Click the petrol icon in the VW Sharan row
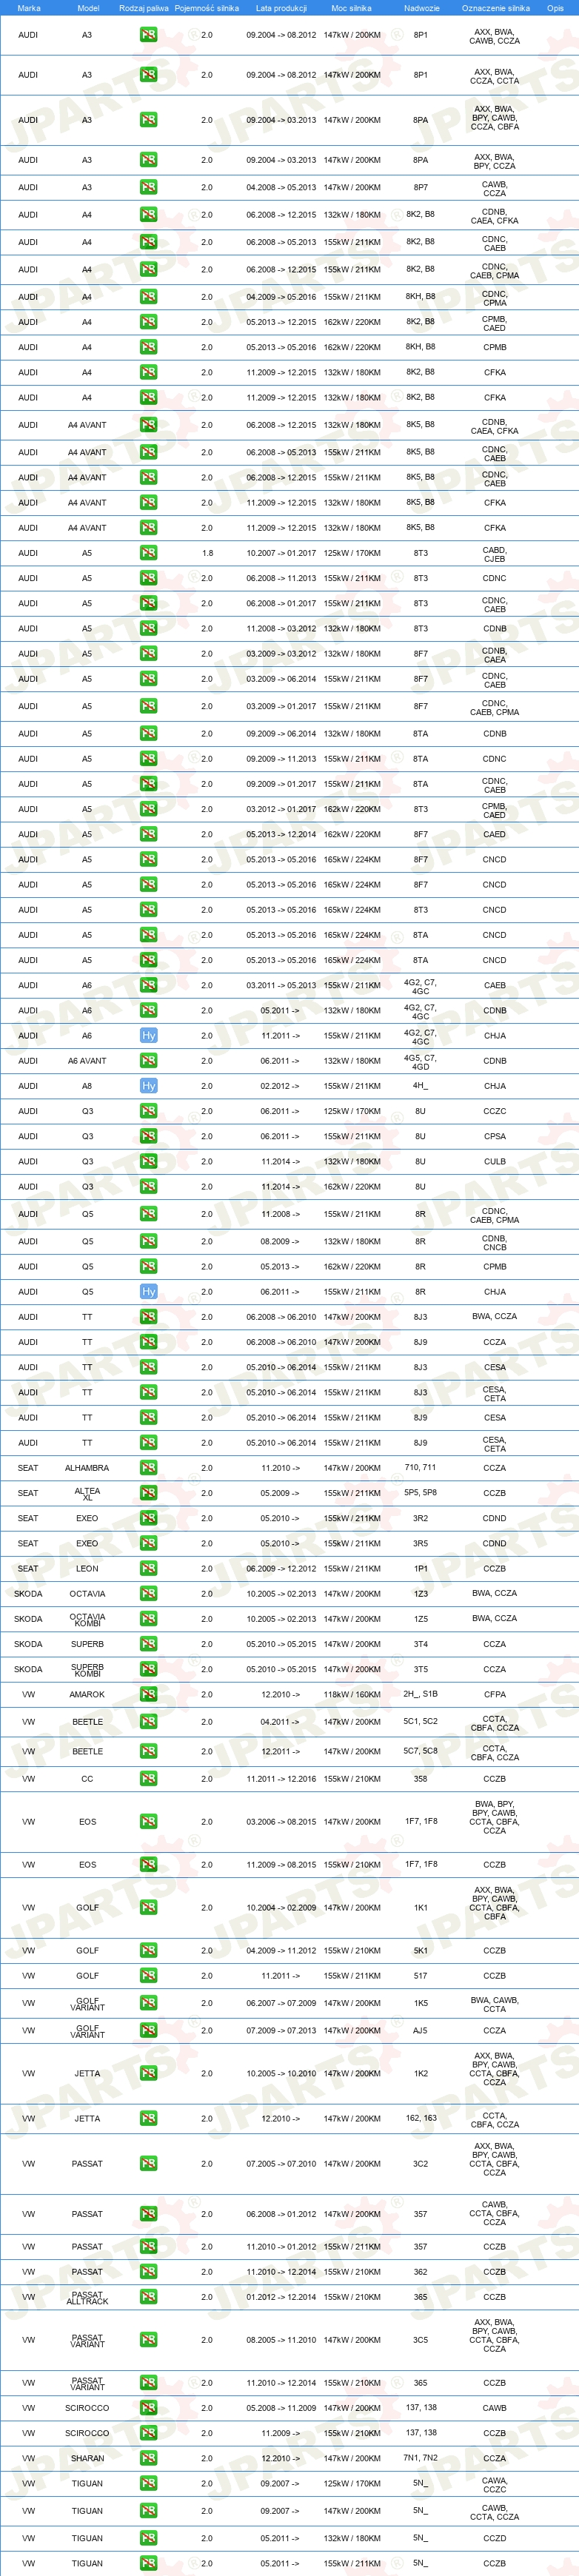Viewport: 579px width, 2576px height. click(148, 2459)
